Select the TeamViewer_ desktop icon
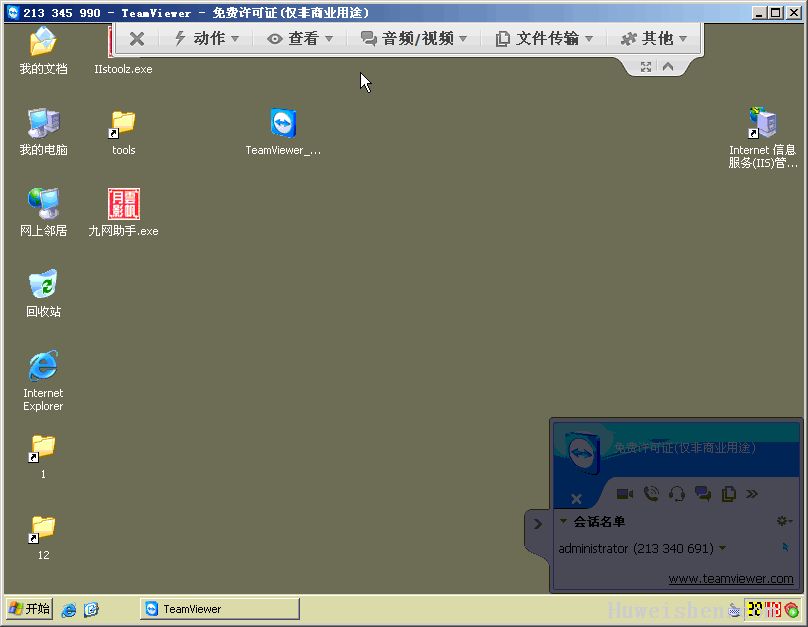This screenshot has height=627, width=808. 283,131
